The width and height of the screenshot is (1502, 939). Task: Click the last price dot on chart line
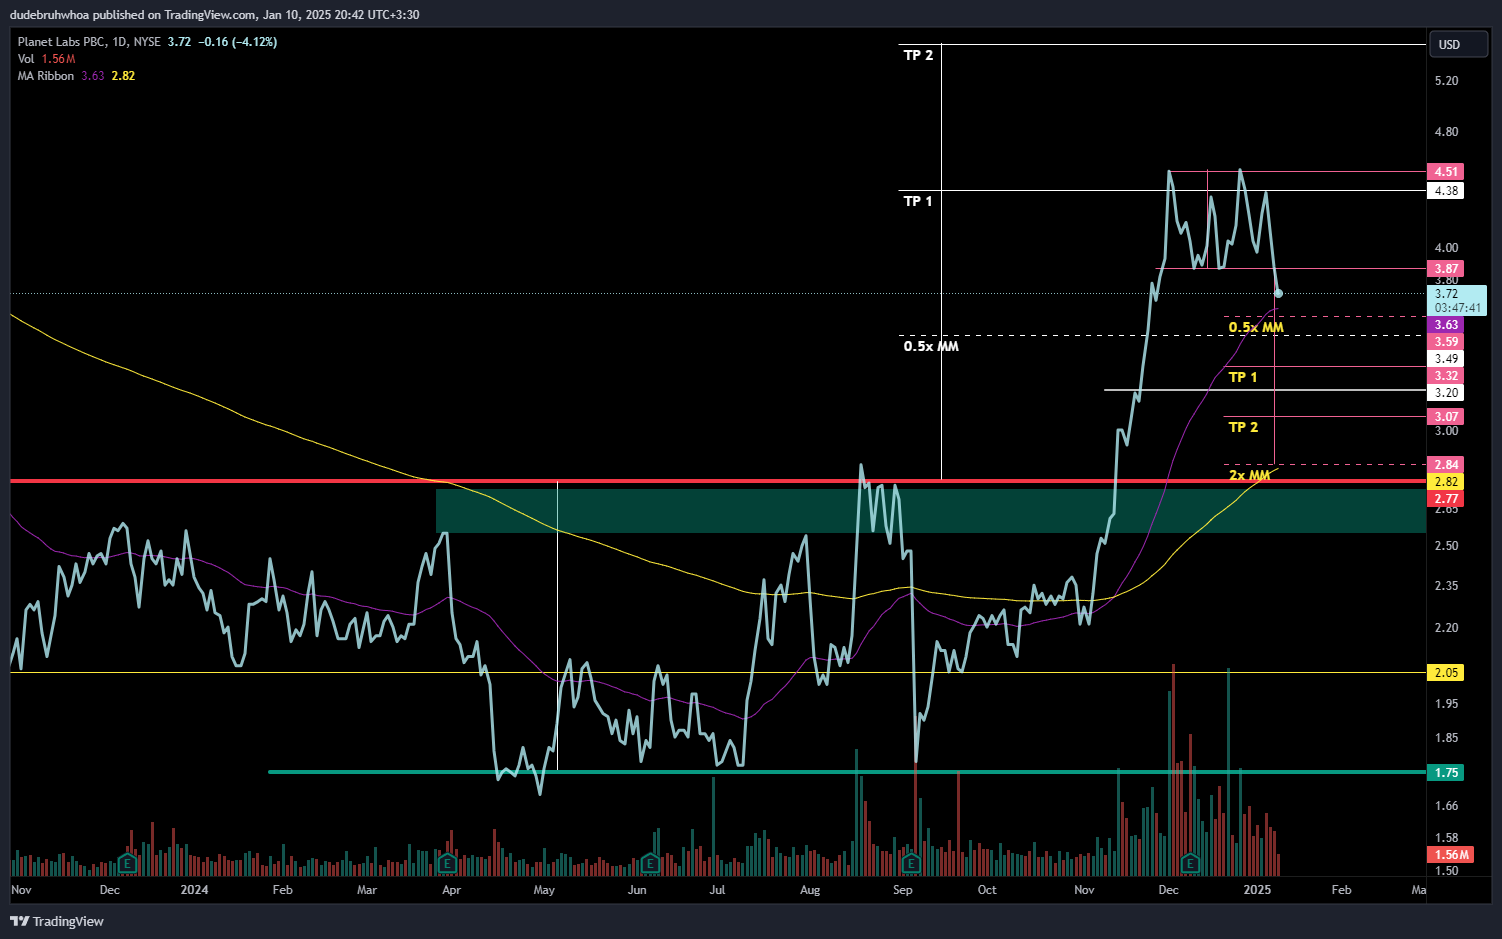point(1278,293)
